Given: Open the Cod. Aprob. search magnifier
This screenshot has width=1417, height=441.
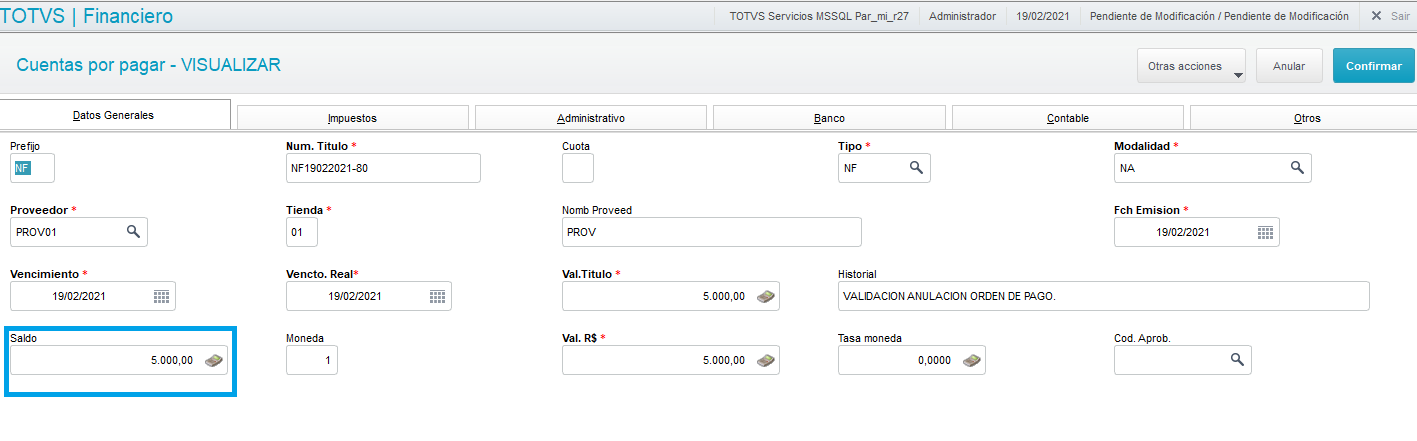Looking at the screenshot, I should click(1237, 360).
